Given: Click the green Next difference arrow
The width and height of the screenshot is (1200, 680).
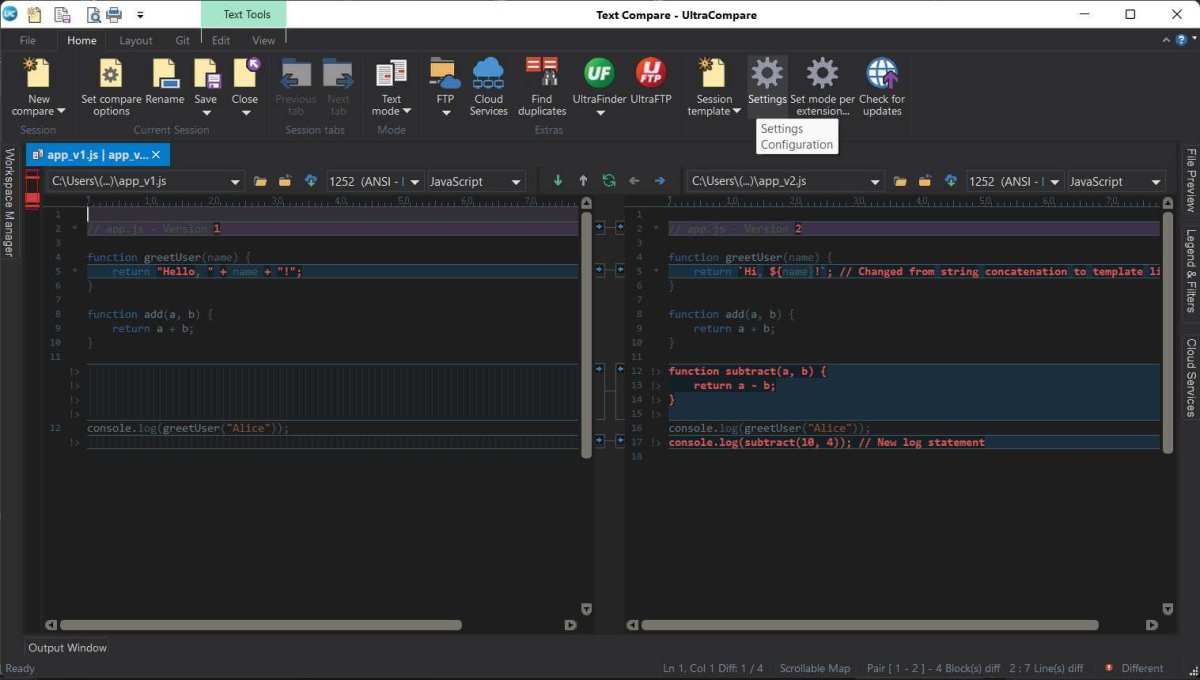Looking at the screenshot, I should point(558,181).
